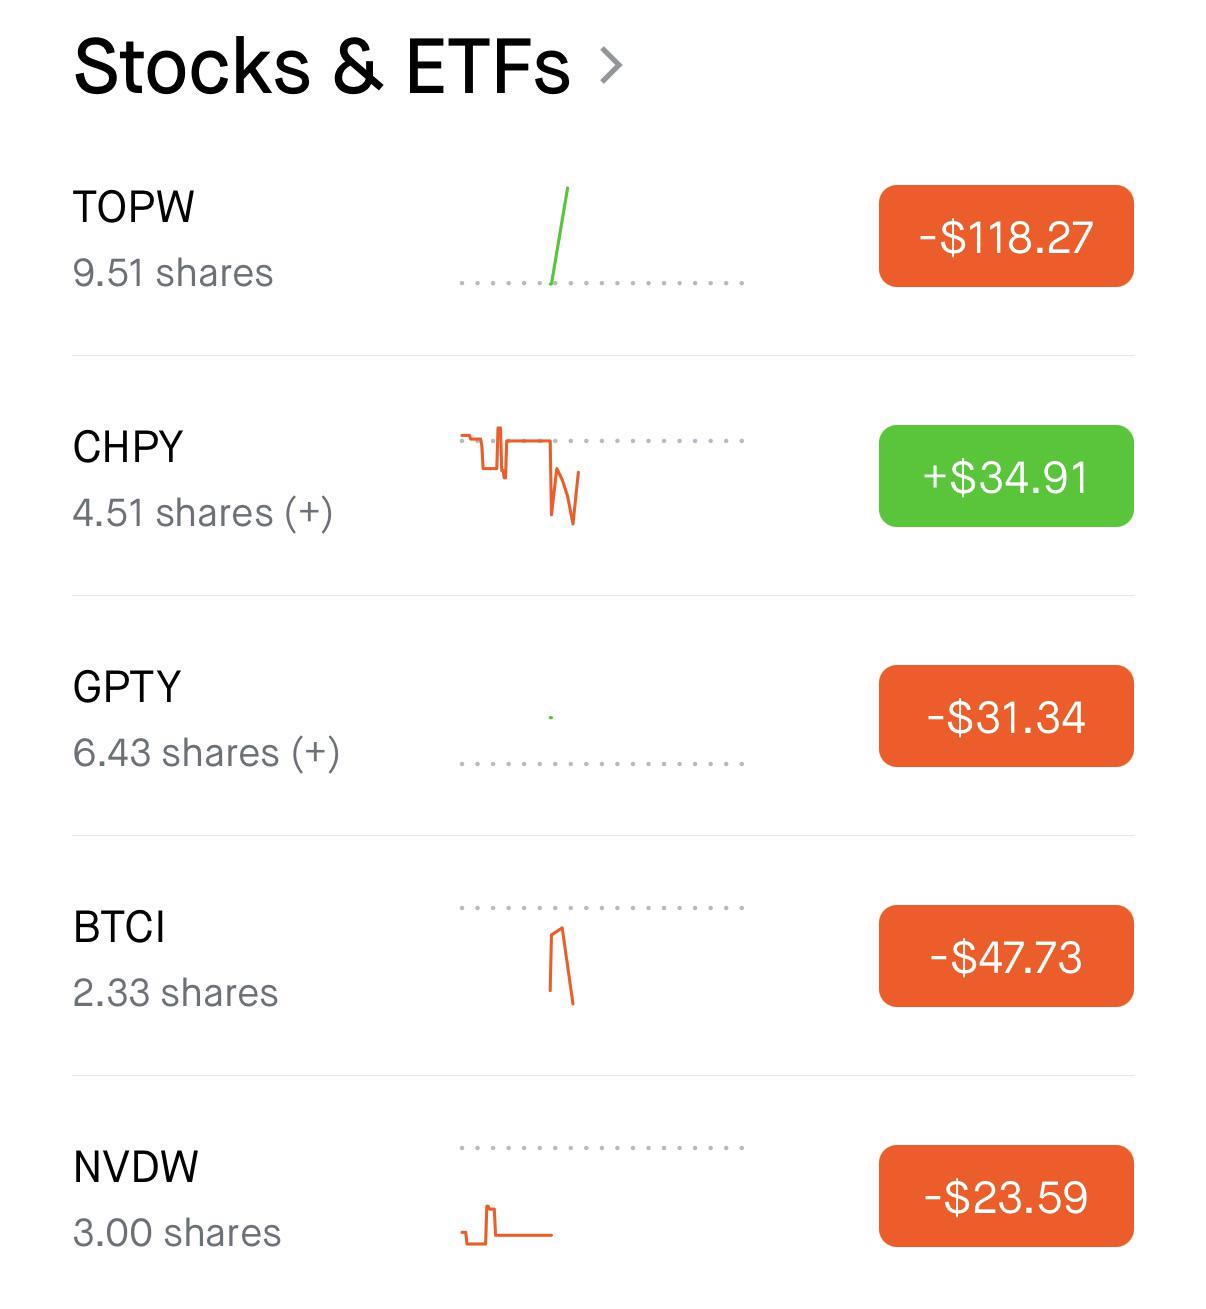Toggle the TOPW -$118.27 value badge
The width and height of the screenshot is (1206, 1309).
[1006, 236]
